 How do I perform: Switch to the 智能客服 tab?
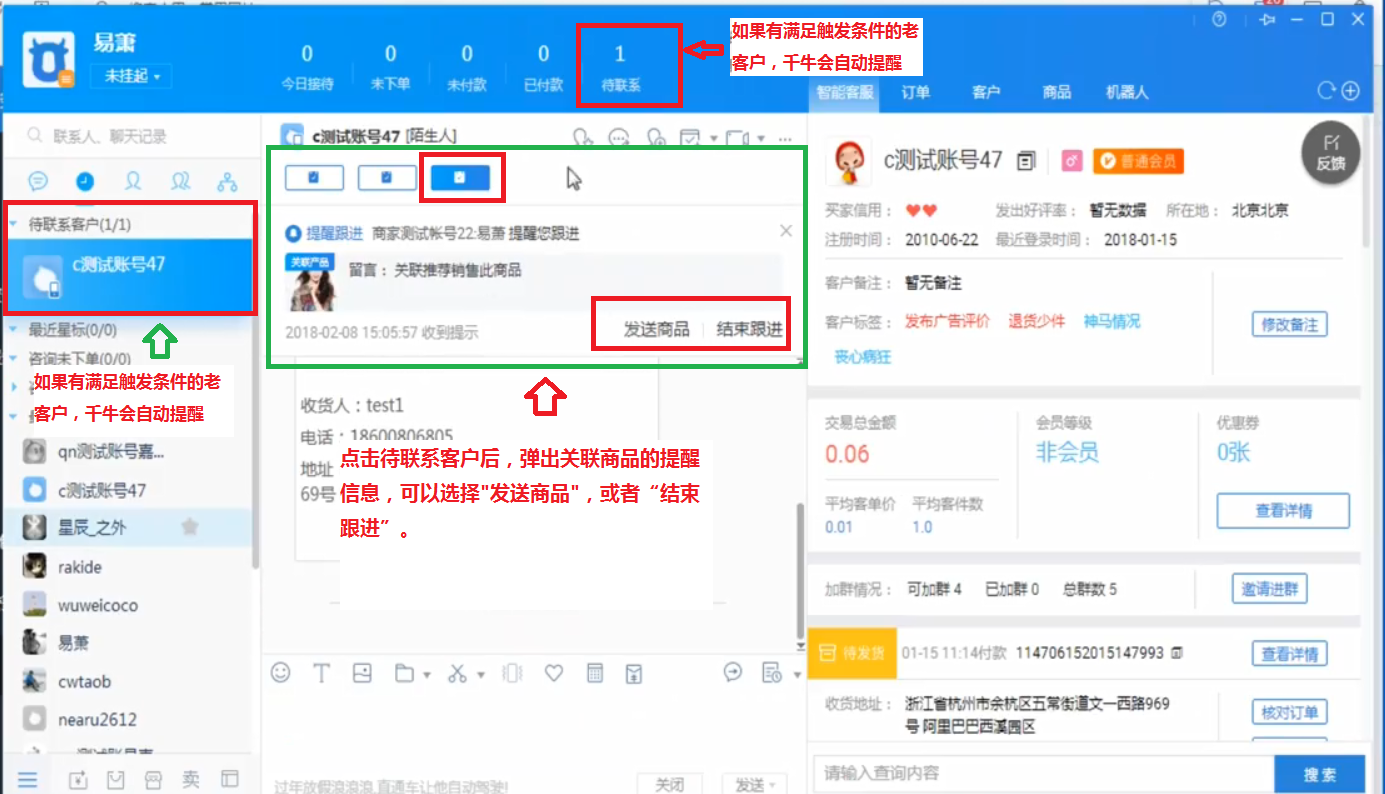click(845, 92)
